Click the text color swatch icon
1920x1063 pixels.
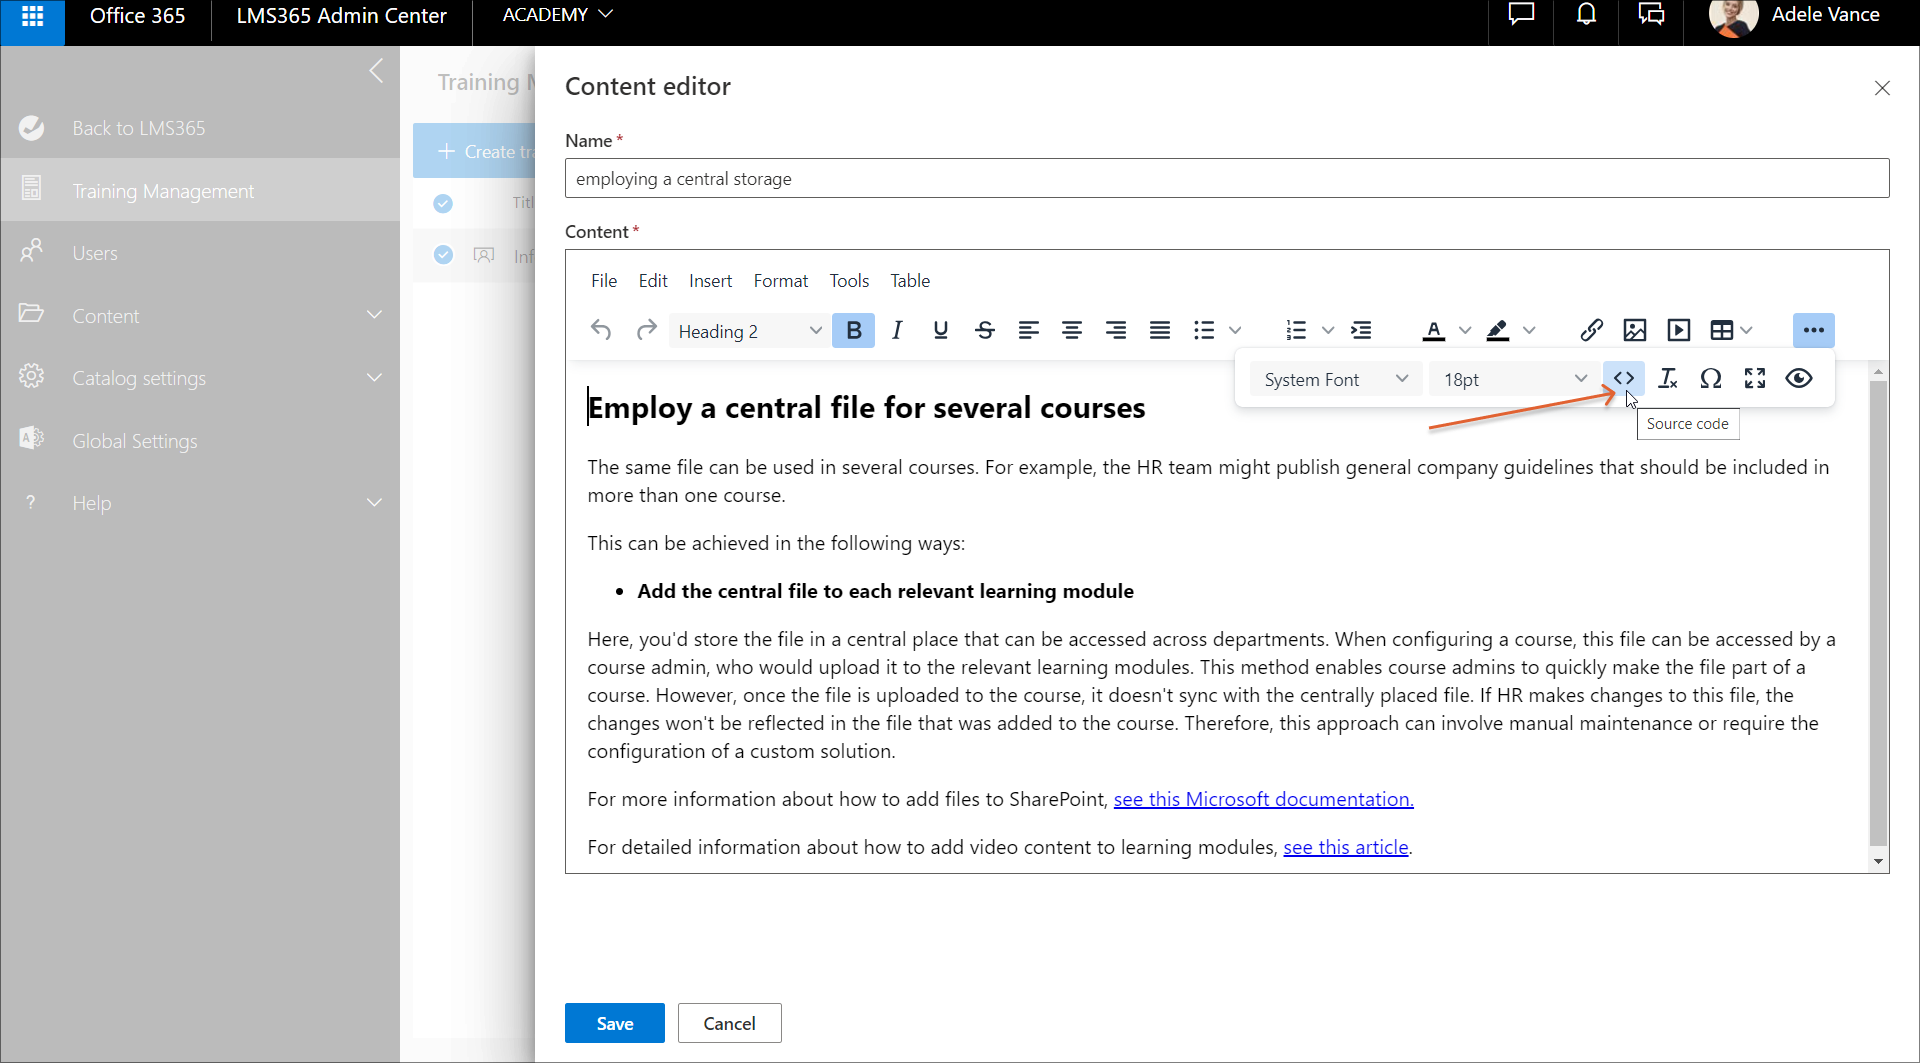point(1434,330)
